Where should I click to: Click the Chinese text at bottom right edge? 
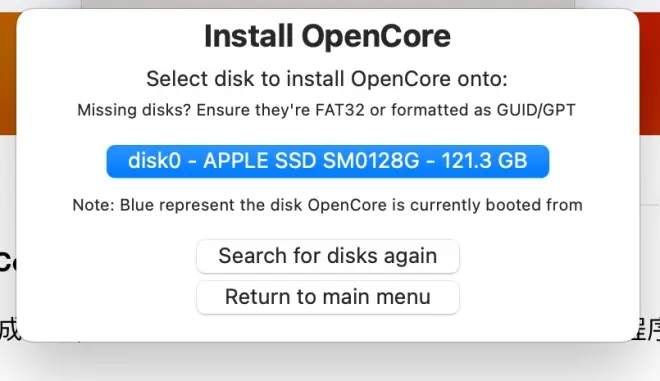(646, 329)
